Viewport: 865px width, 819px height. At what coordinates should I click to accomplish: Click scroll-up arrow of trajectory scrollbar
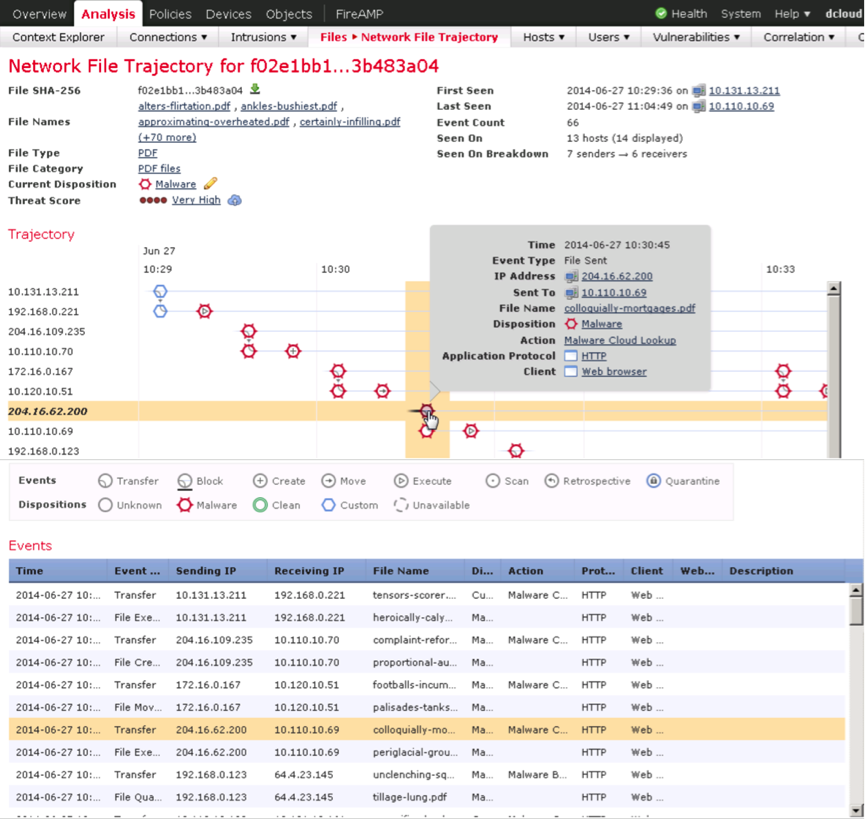[834, 288]
